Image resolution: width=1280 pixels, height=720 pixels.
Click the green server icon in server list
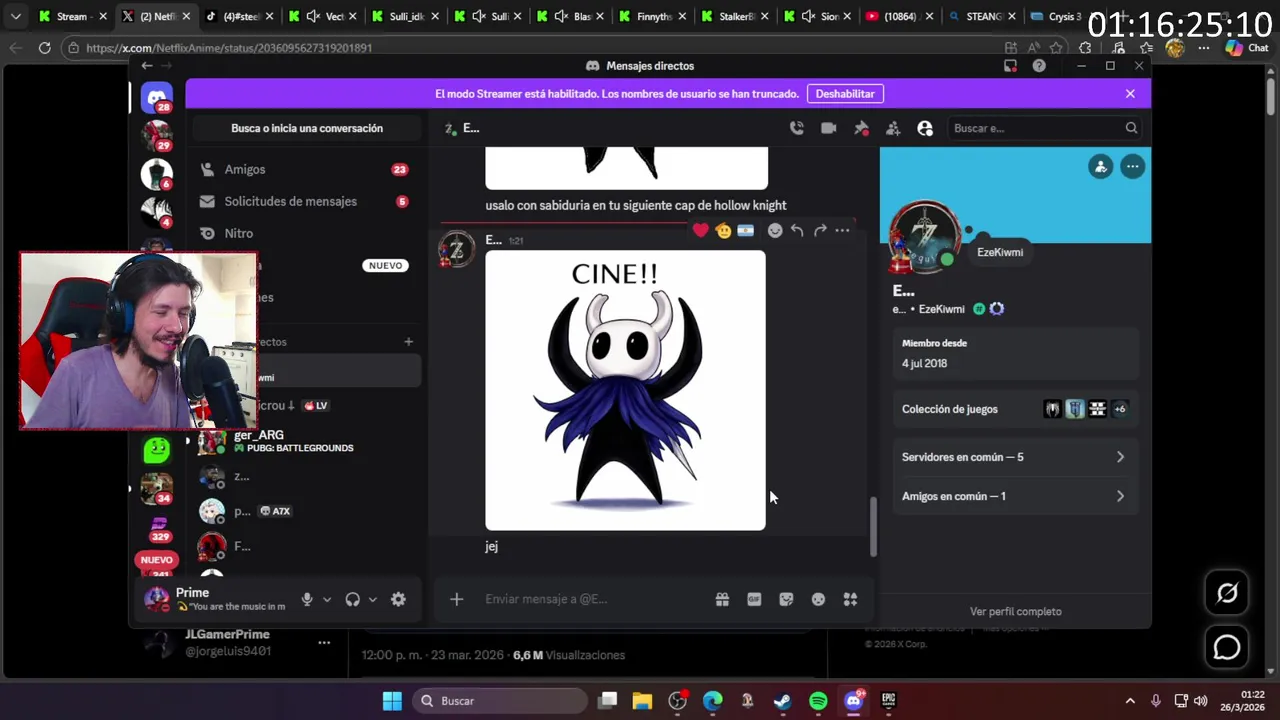click(x=157, y=450)
